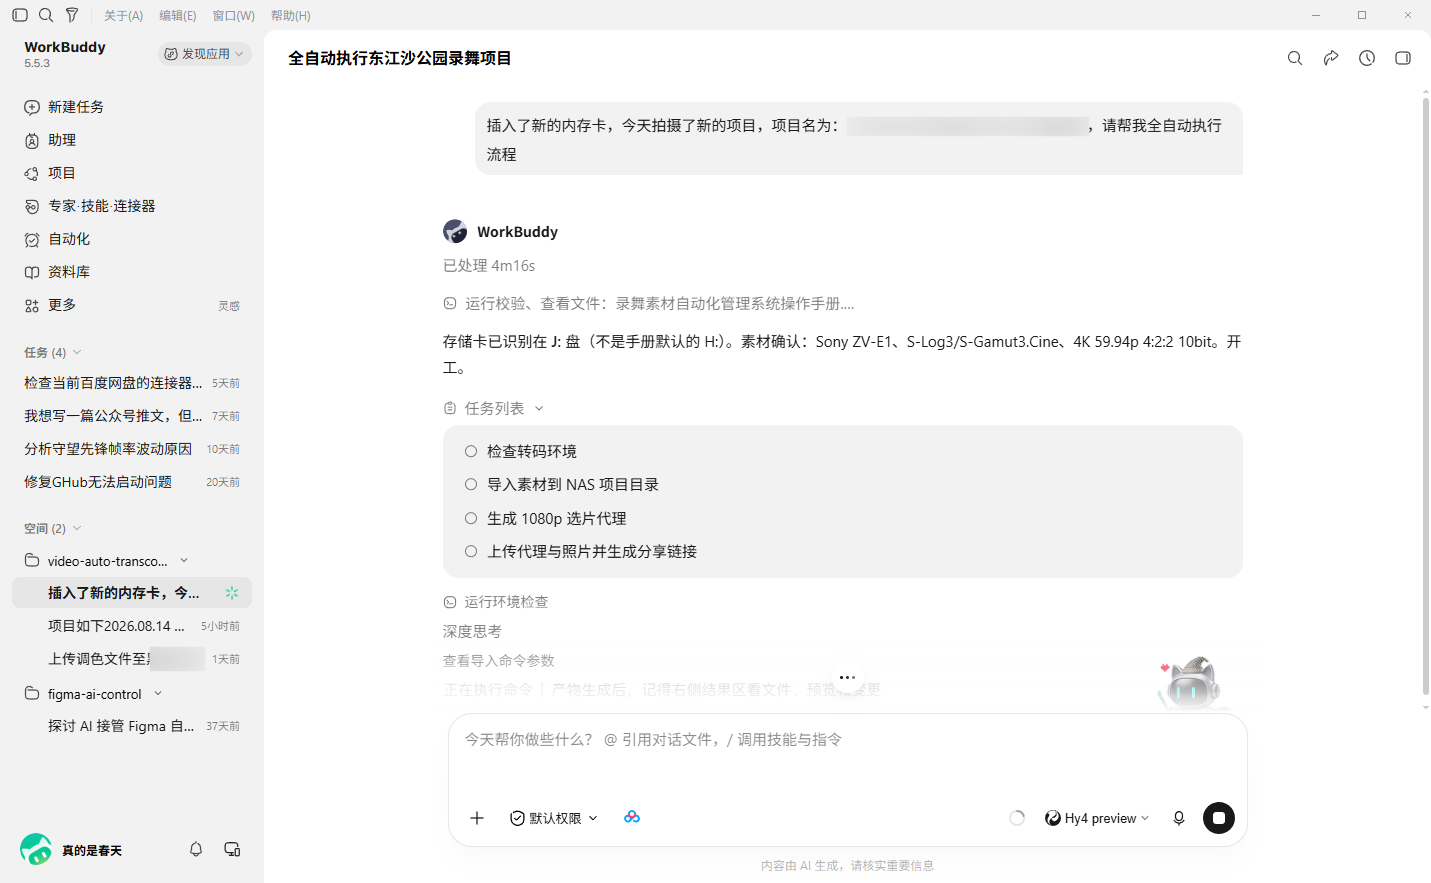Click the WorkBuddy robot mascot
The width and height of the screenshot is (1431, 883).
click(1190, 683)
